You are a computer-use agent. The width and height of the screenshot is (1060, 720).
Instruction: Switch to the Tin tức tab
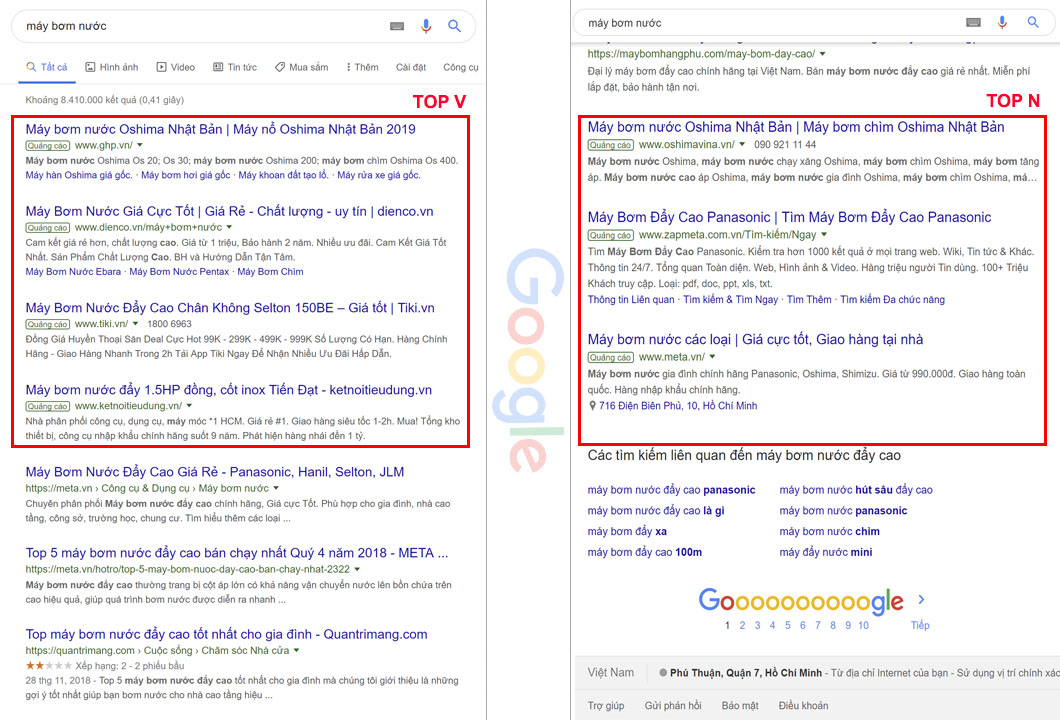(x=235, y=67)
